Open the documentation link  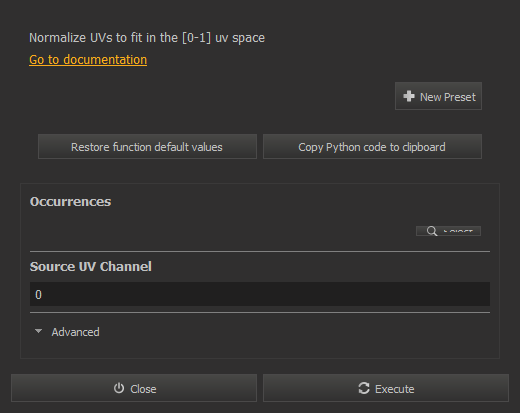pos(88,60)
